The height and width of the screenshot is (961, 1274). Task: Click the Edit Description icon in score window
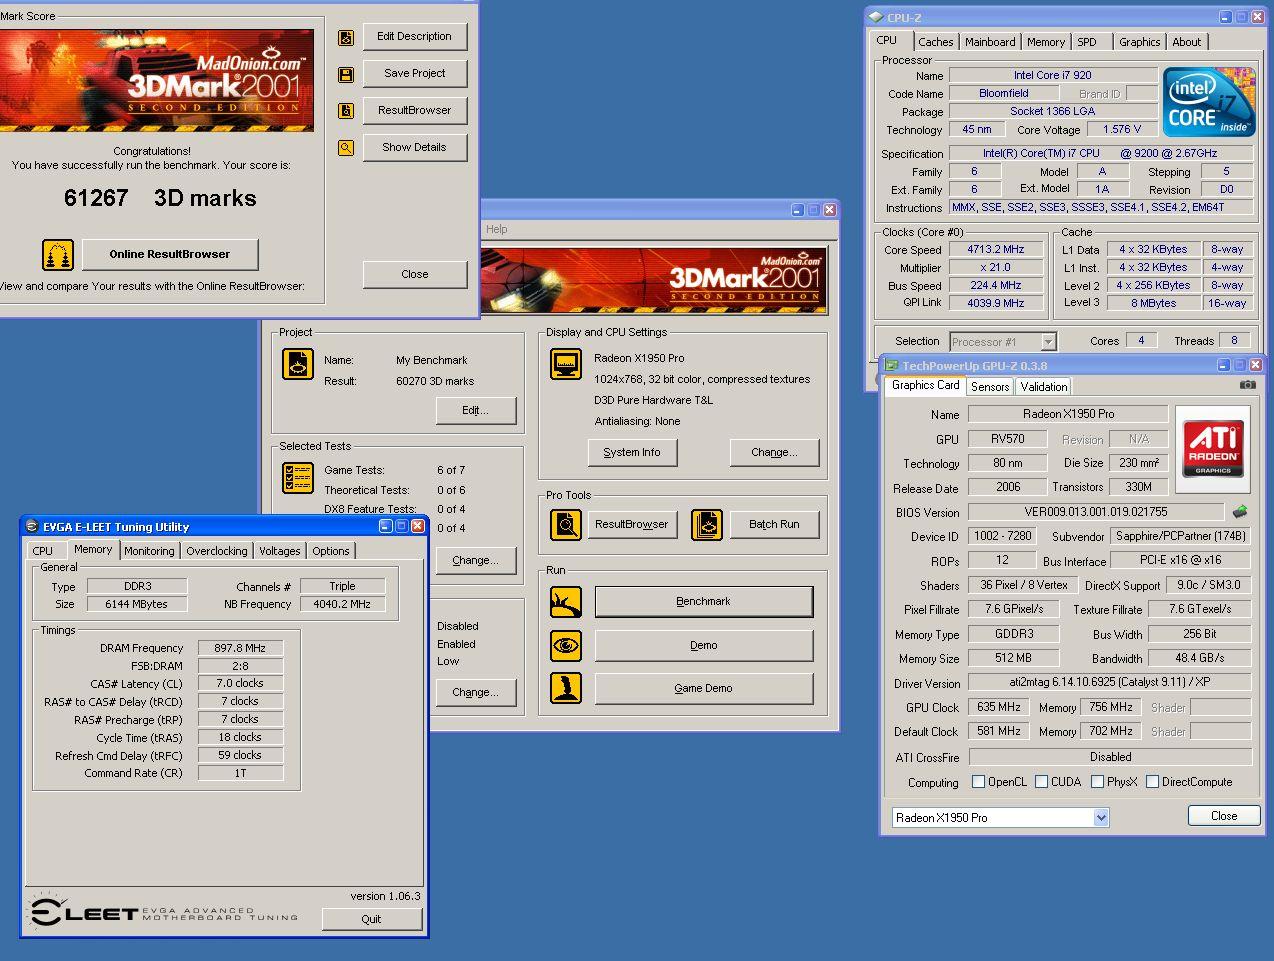coord(346,37)
